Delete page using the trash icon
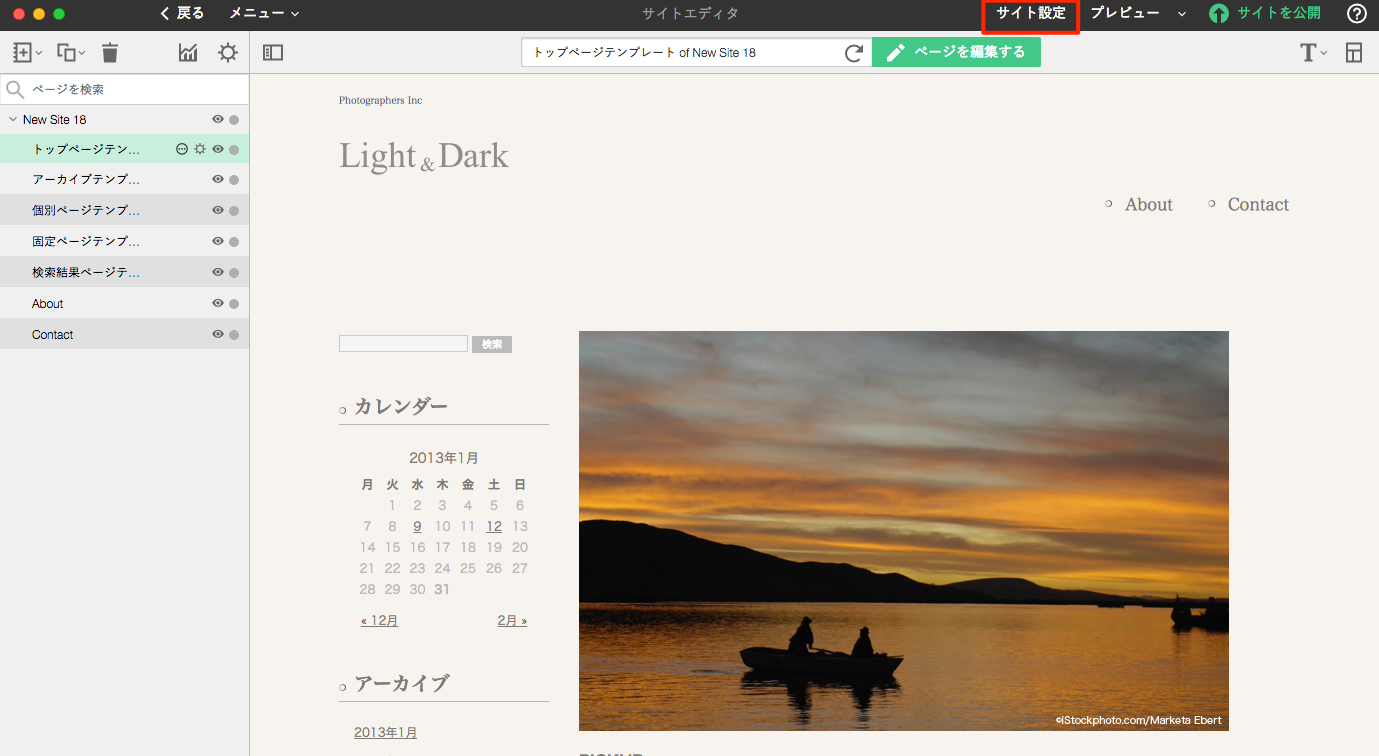The width and height of the screenshot is (1379, 756). pos(110,53)
